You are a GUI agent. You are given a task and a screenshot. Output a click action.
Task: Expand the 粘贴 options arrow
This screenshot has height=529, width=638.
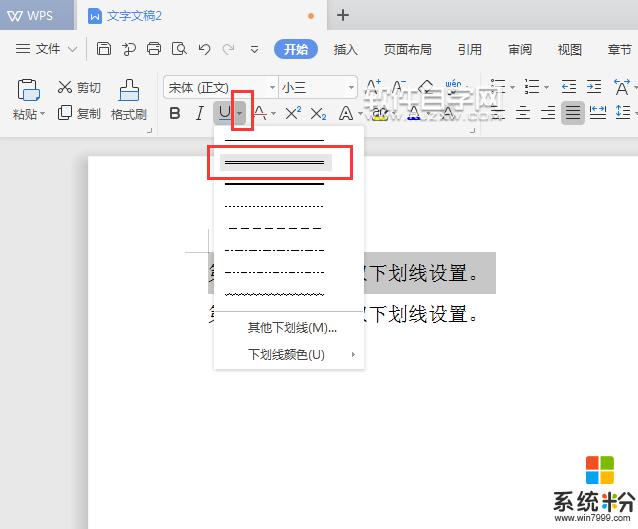click(42, 114)
